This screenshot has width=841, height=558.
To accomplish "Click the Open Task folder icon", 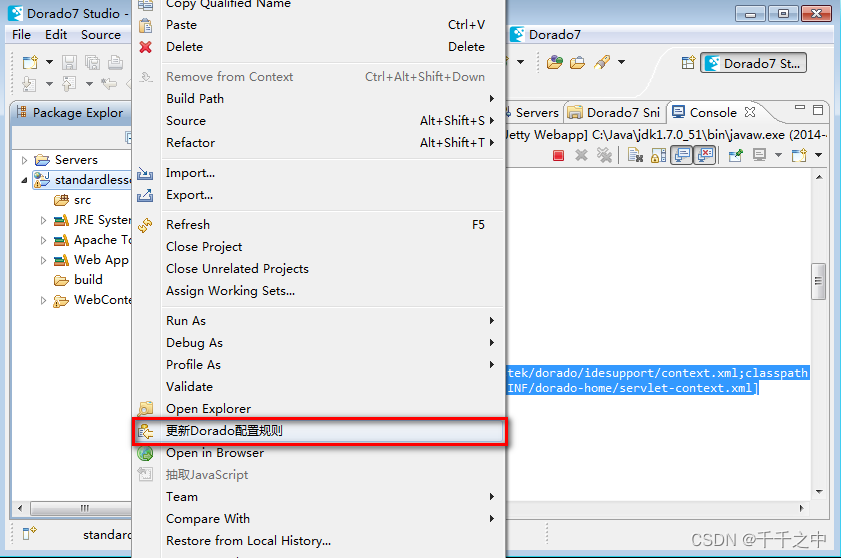I will pyautogui.click(x=577, y=62).
